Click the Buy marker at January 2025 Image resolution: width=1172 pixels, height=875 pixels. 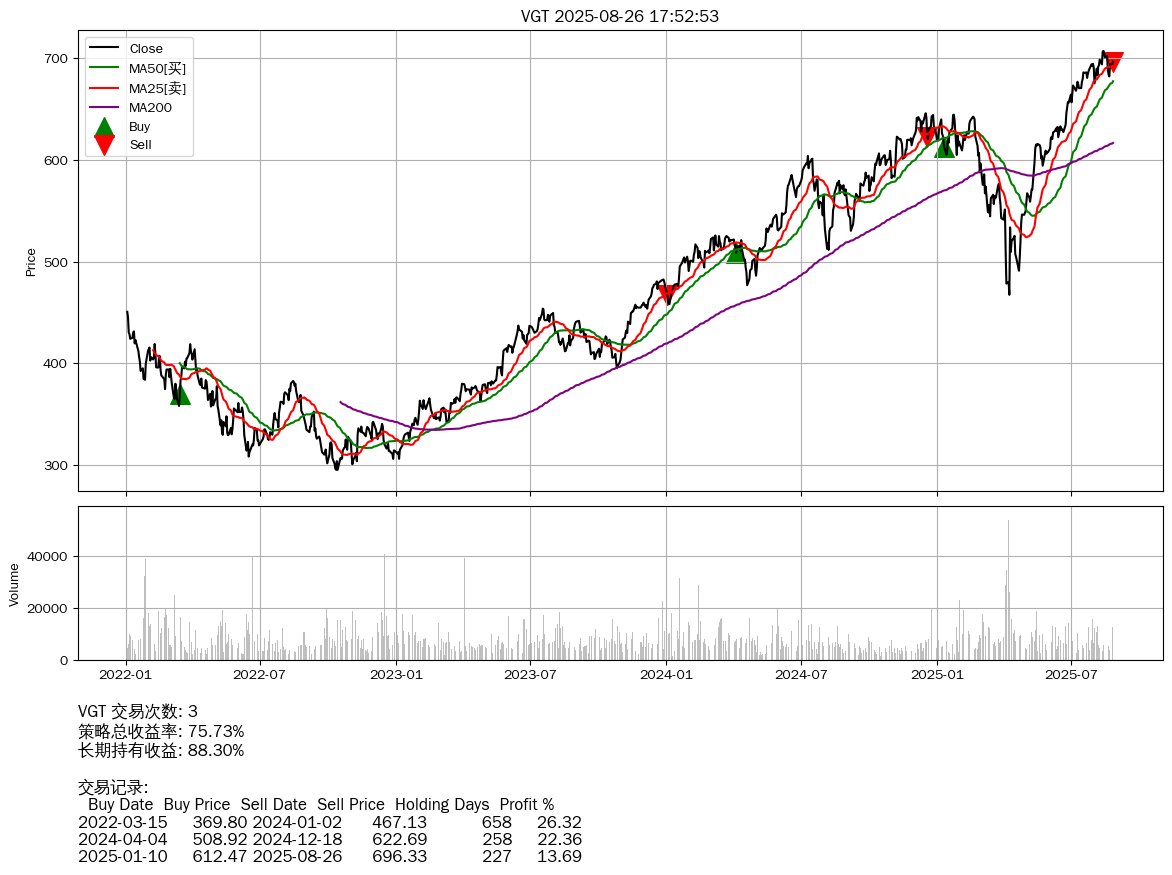[x=944, y=147]
